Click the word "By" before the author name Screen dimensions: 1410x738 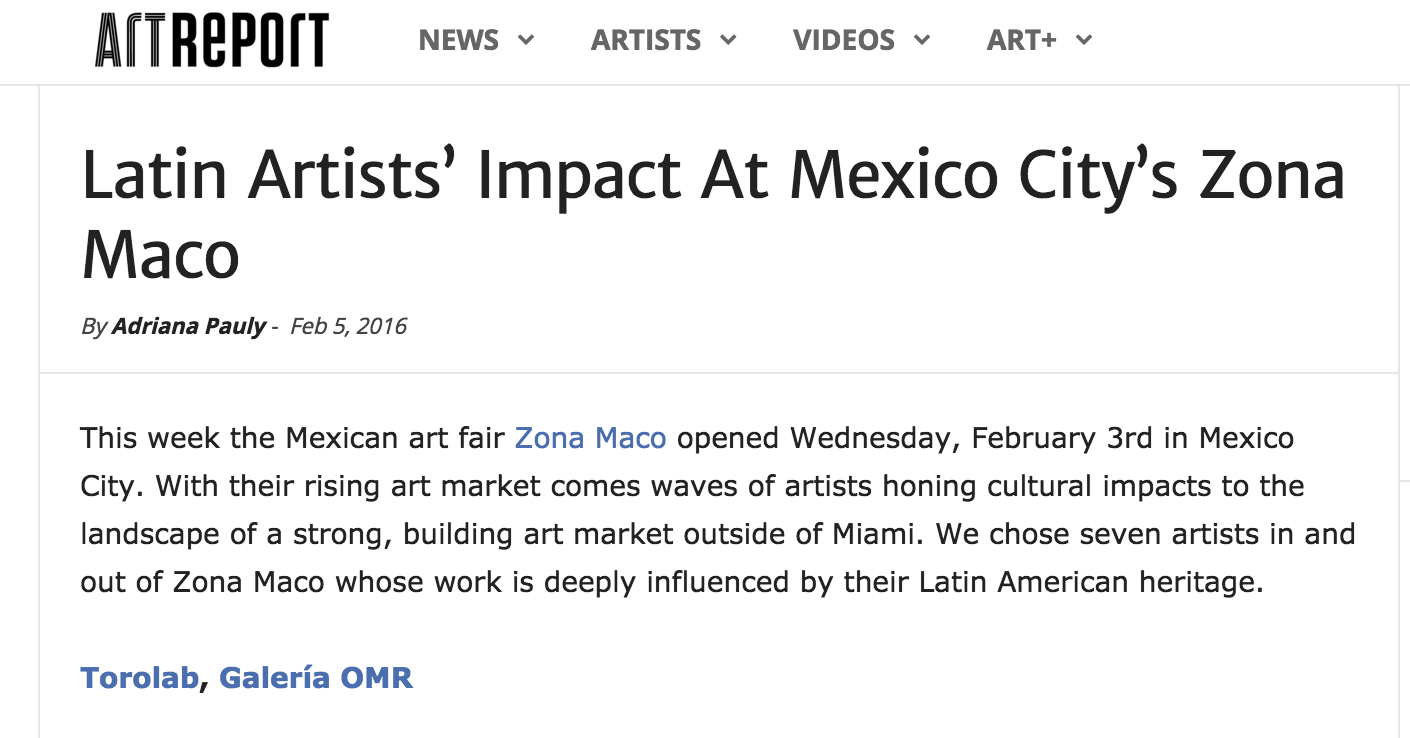click(93, 326)
